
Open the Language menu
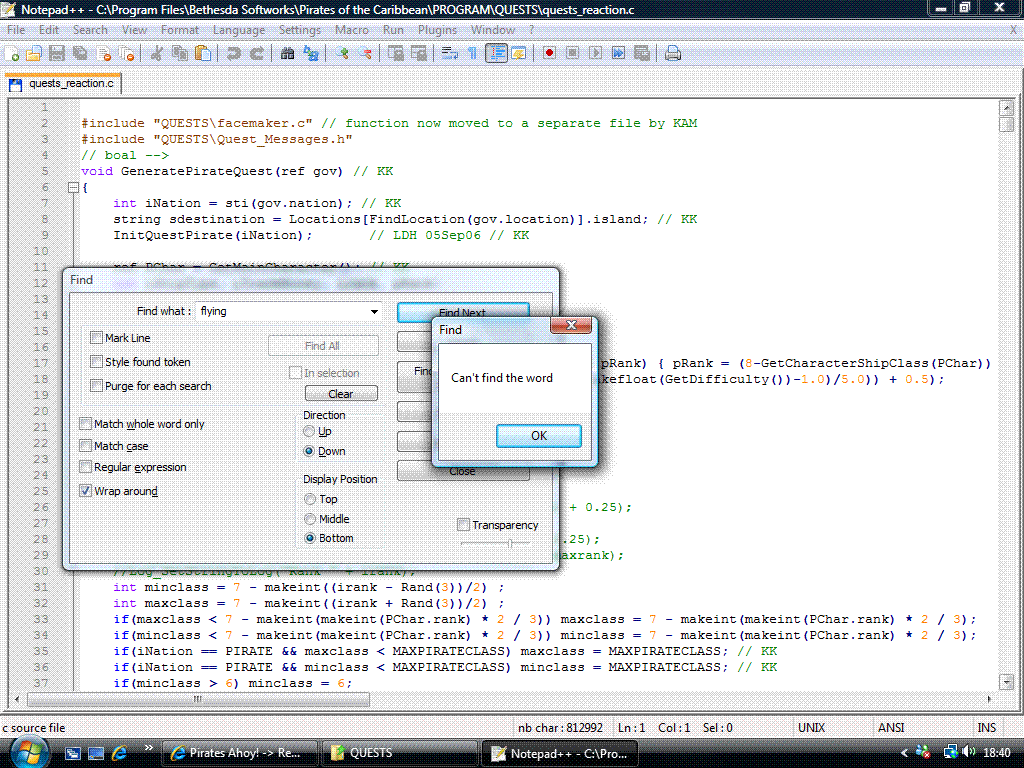(239, 30)
